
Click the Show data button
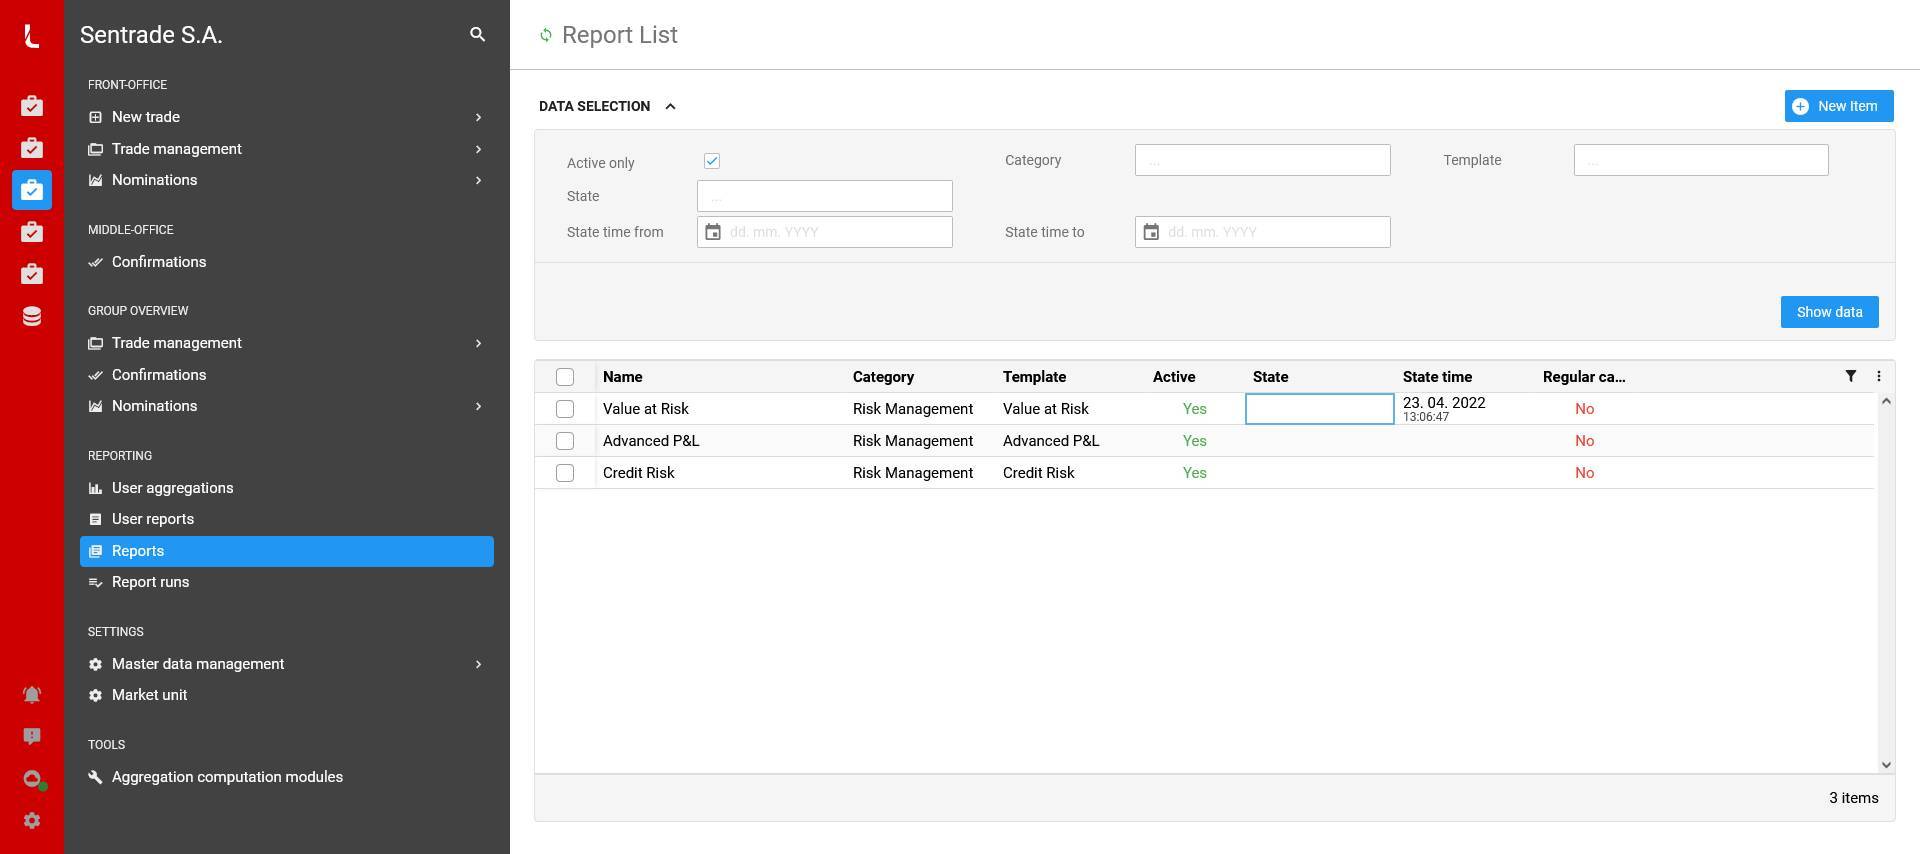[1829, 312]
